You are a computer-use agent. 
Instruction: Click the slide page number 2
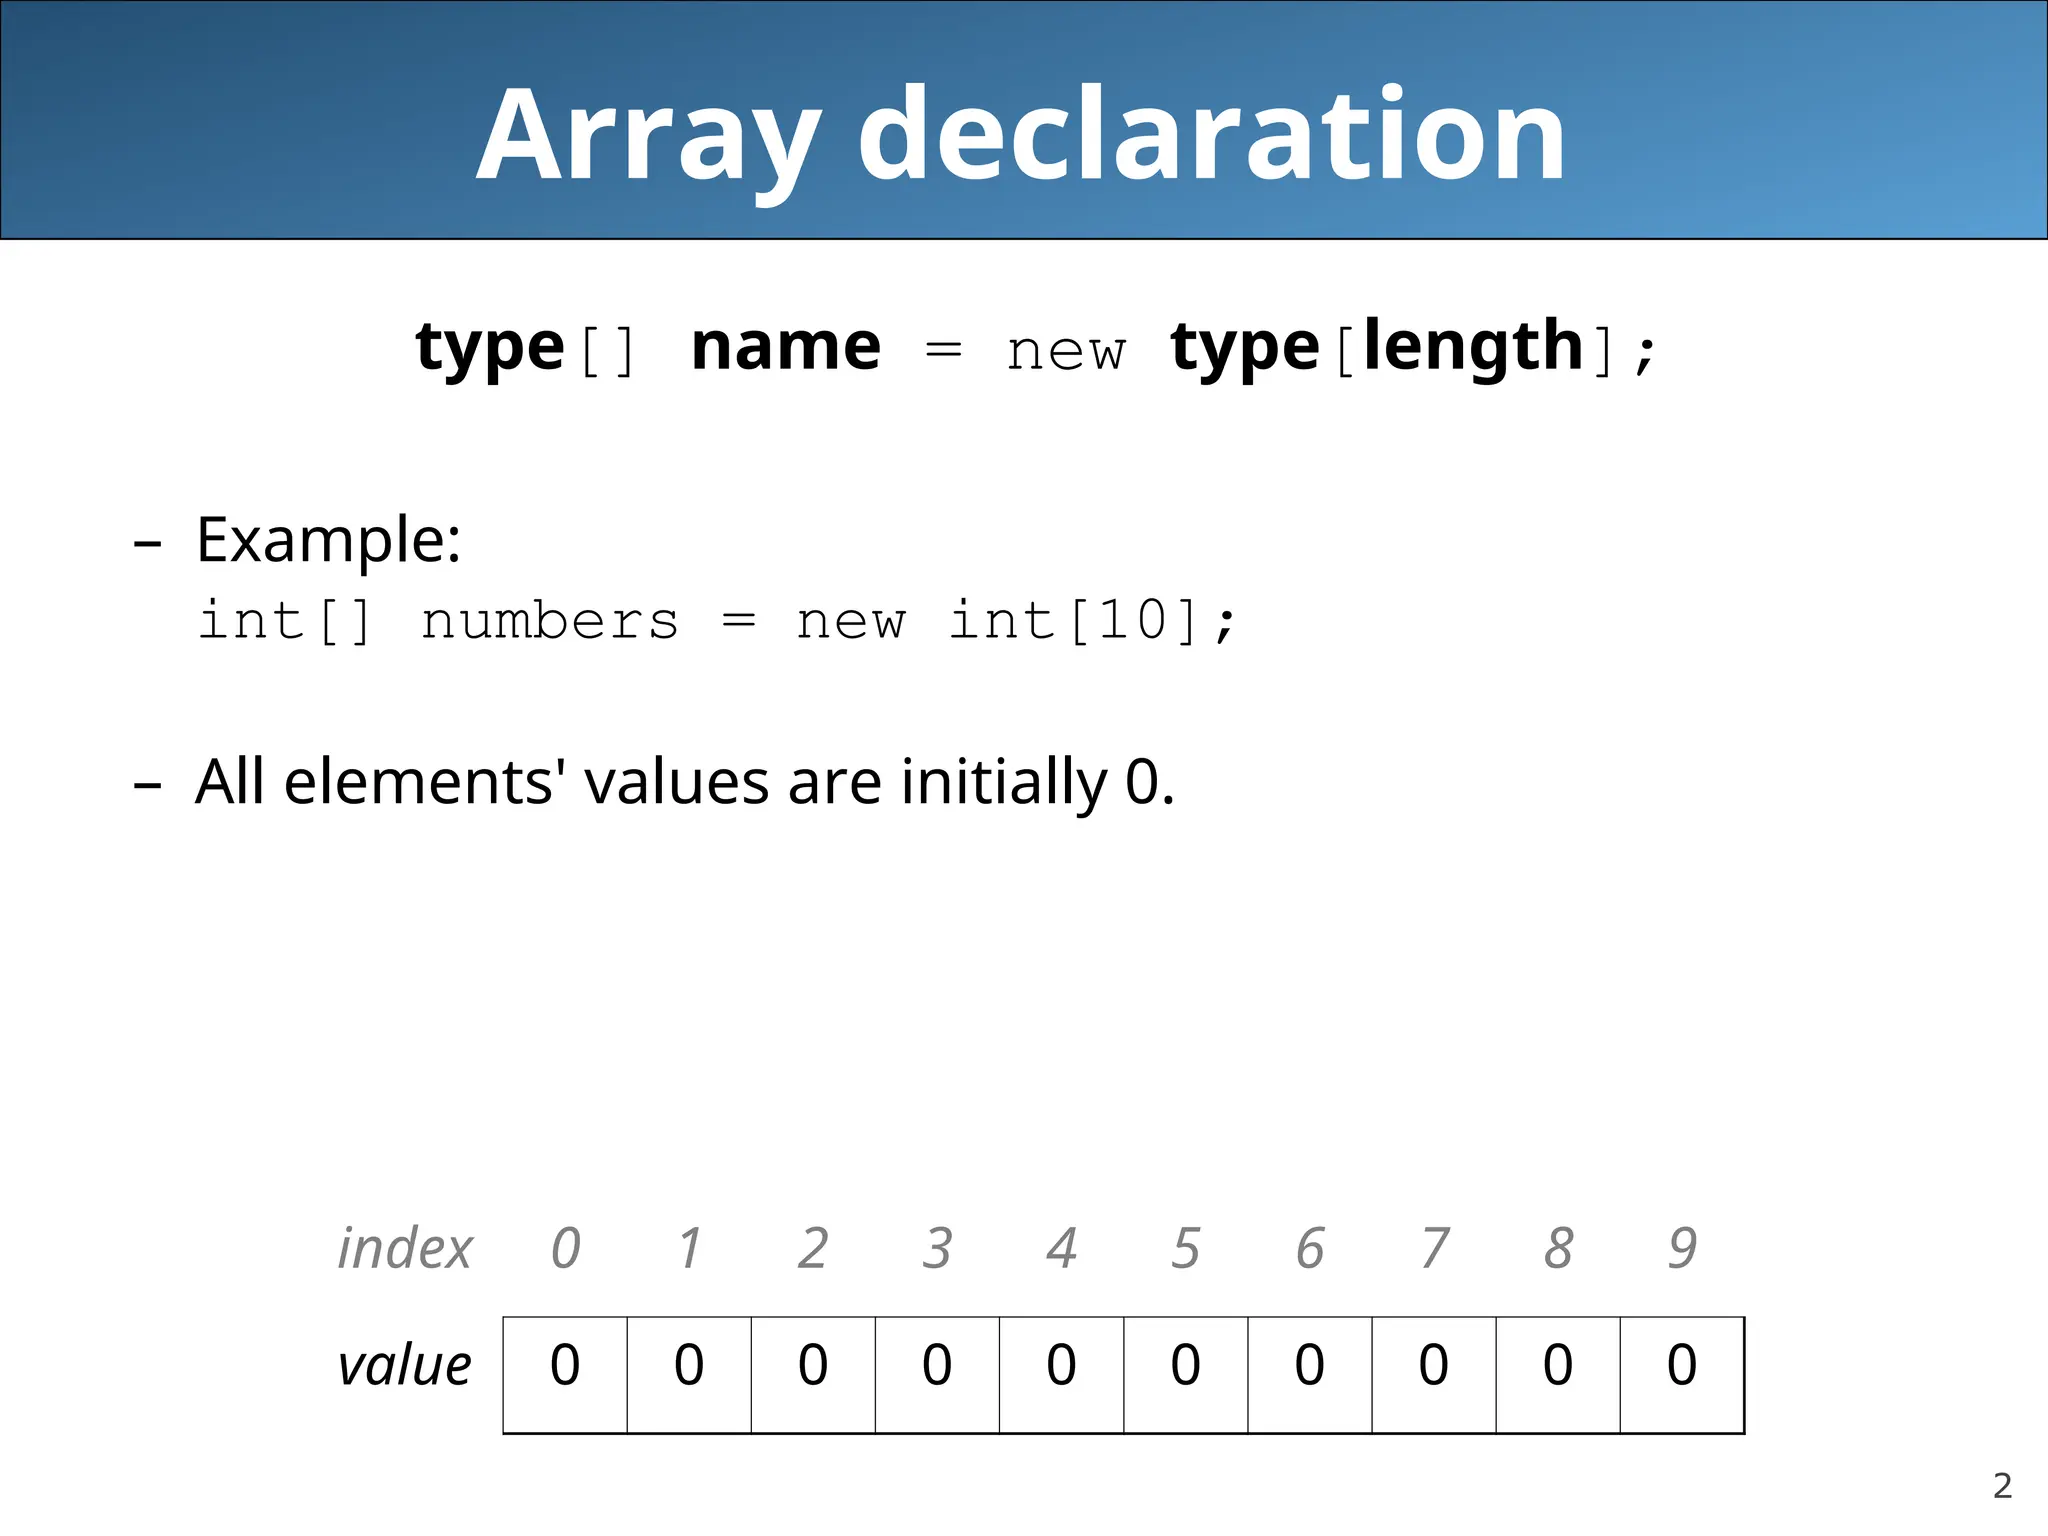tap(2002, 1486)
